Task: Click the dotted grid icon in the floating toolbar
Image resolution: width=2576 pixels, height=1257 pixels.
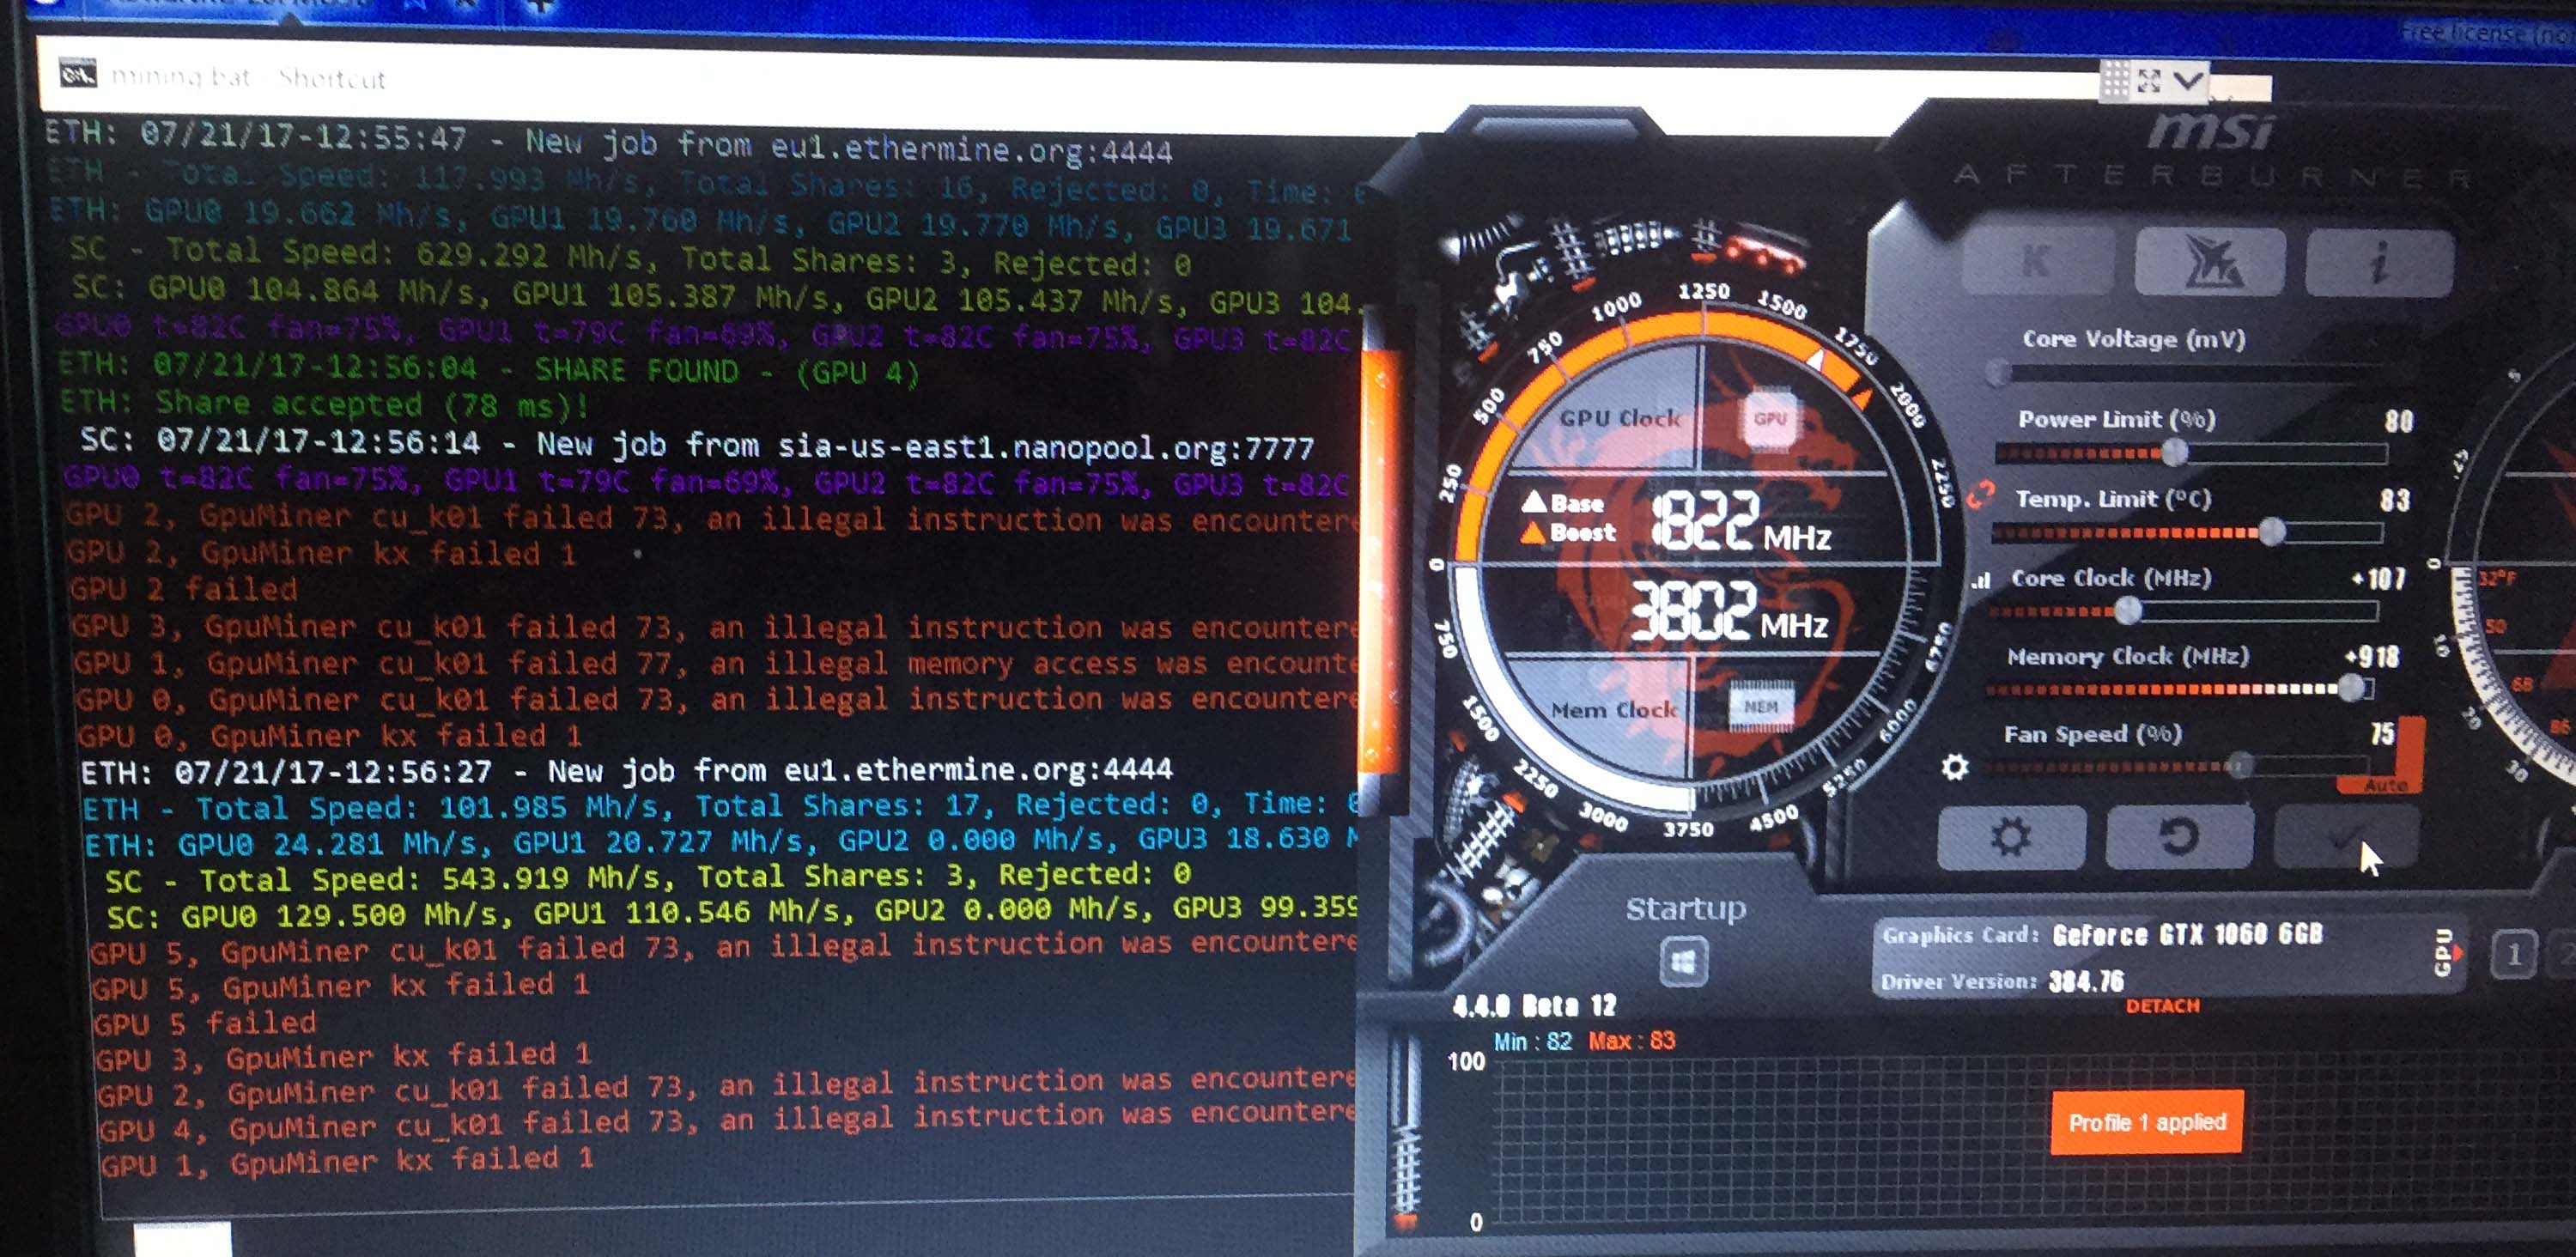Action: [2114, 79]
